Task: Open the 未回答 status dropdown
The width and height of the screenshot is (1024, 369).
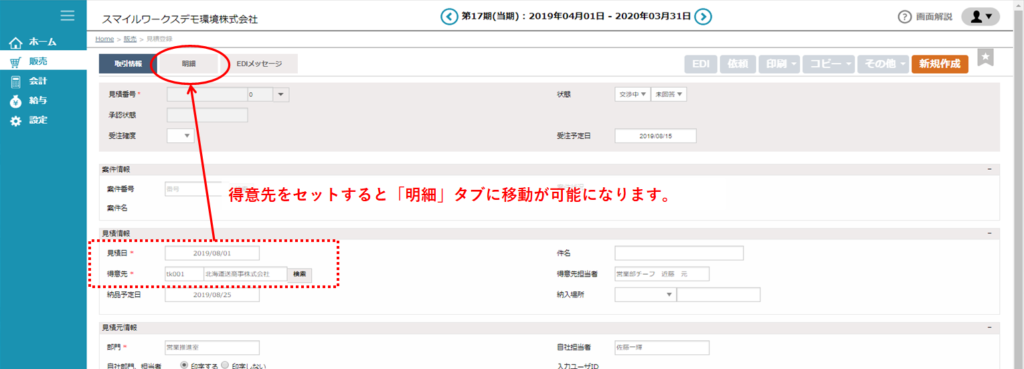Action: click(x=669, y=95)
